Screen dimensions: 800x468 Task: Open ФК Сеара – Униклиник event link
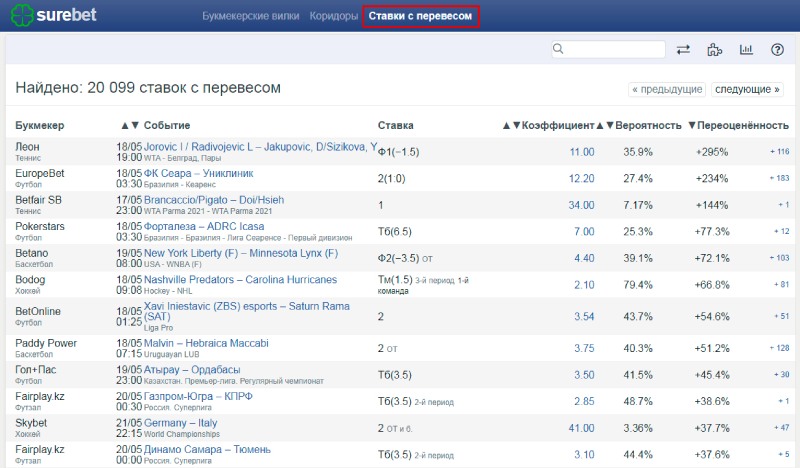[198, 174]
